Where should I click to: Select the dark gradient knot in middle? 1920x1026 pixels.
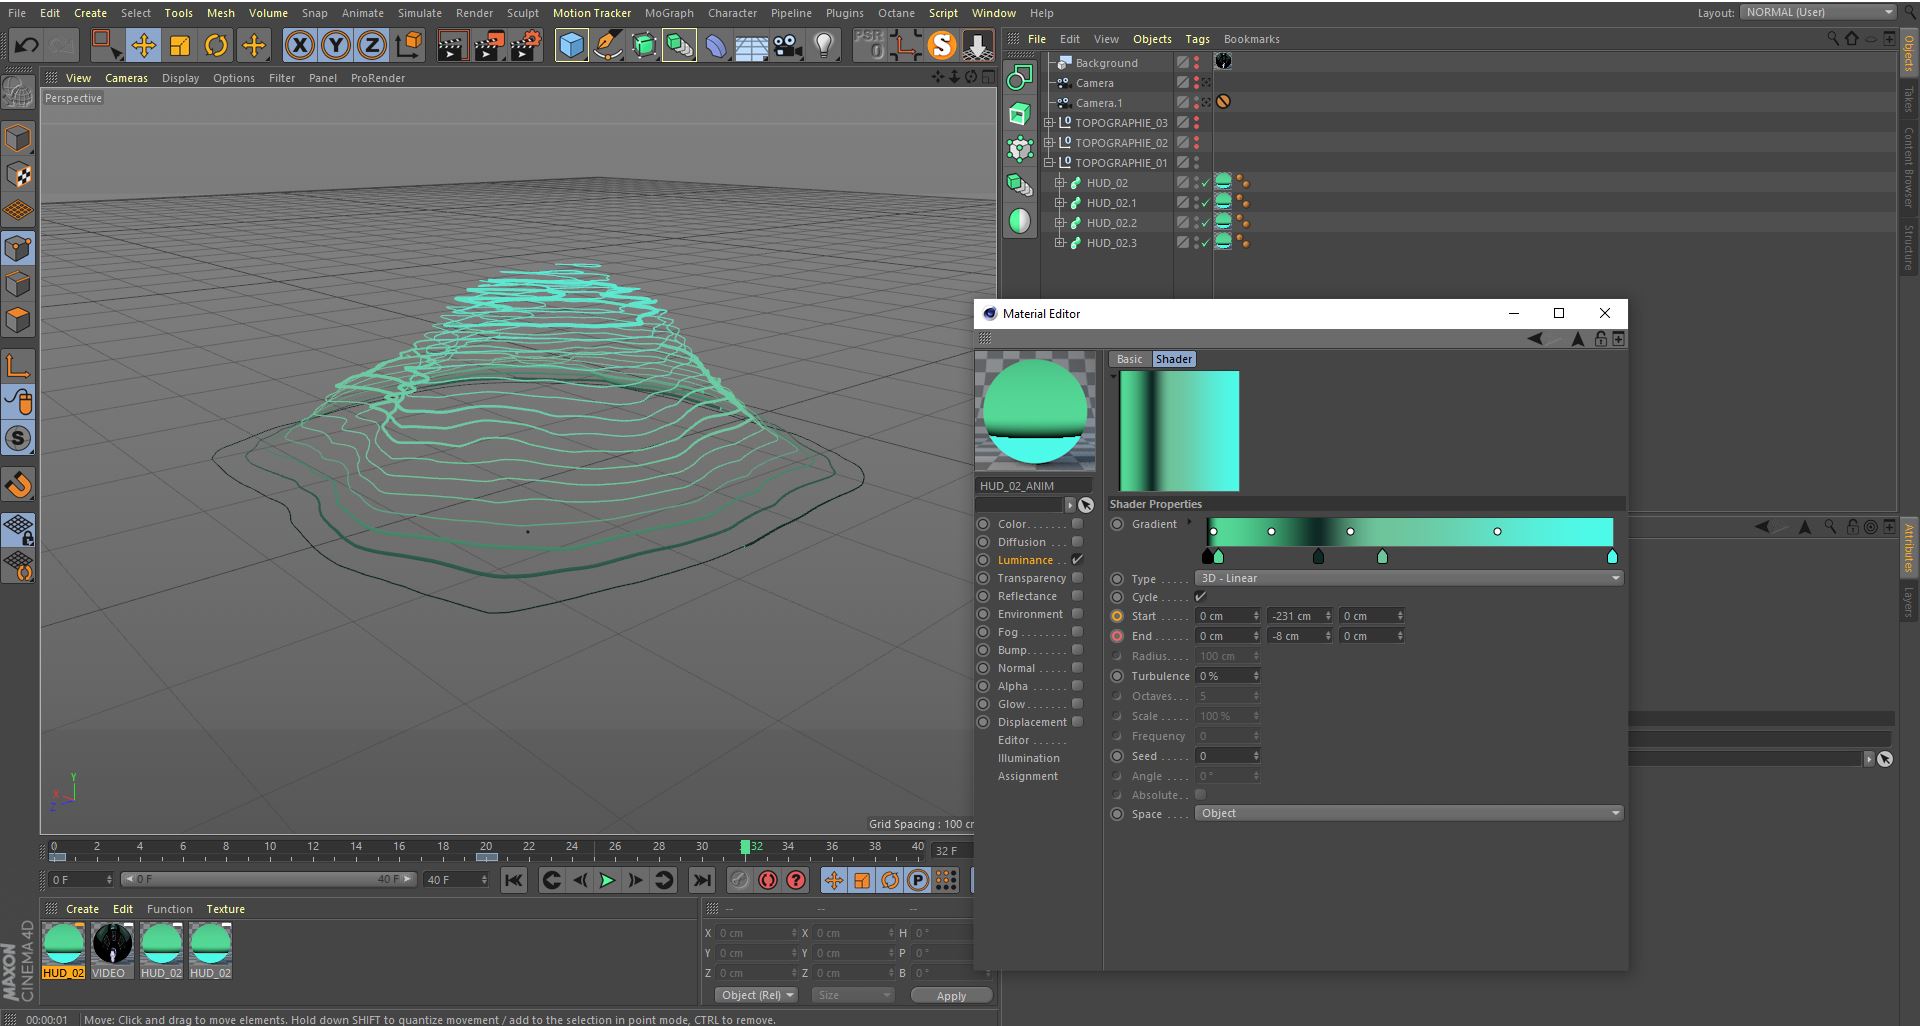(1318, 556)
